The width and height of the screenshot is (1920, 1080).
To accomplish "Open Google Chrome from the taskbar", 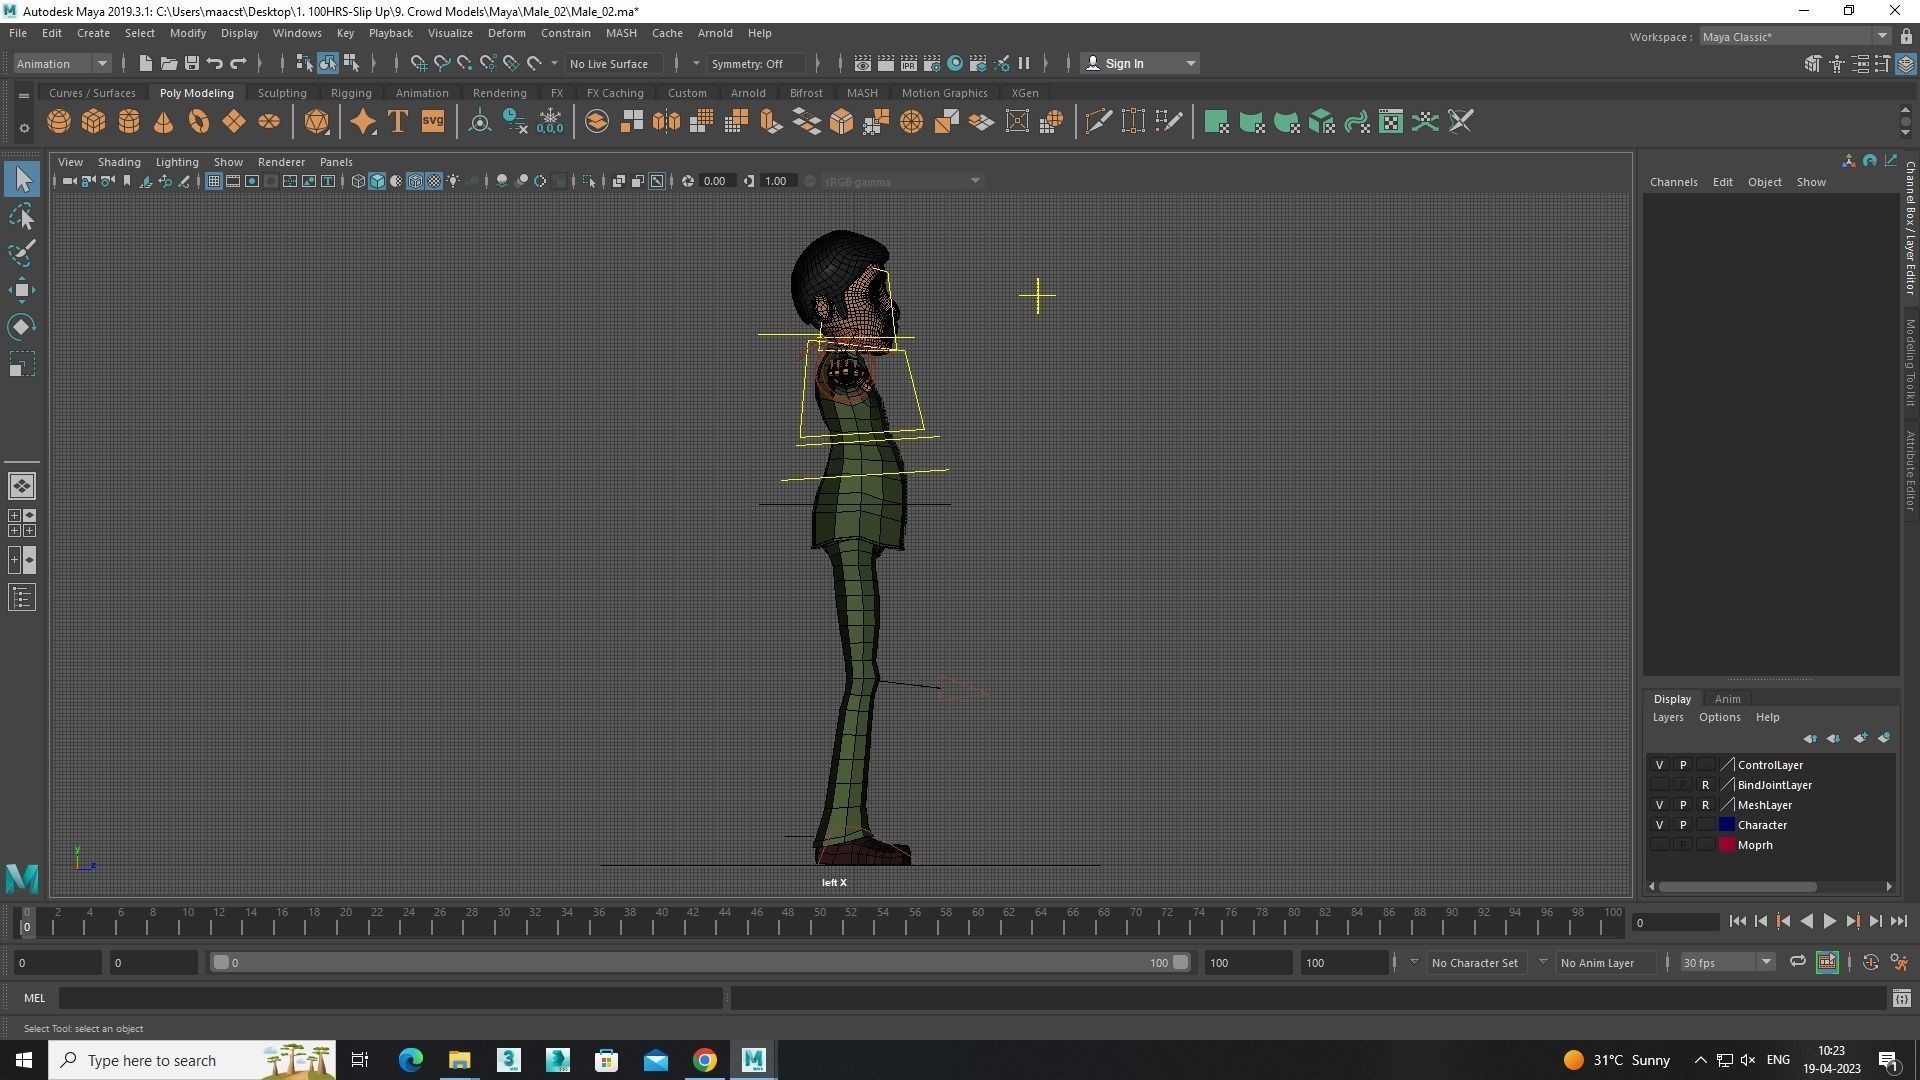I will click(705, 1060).
